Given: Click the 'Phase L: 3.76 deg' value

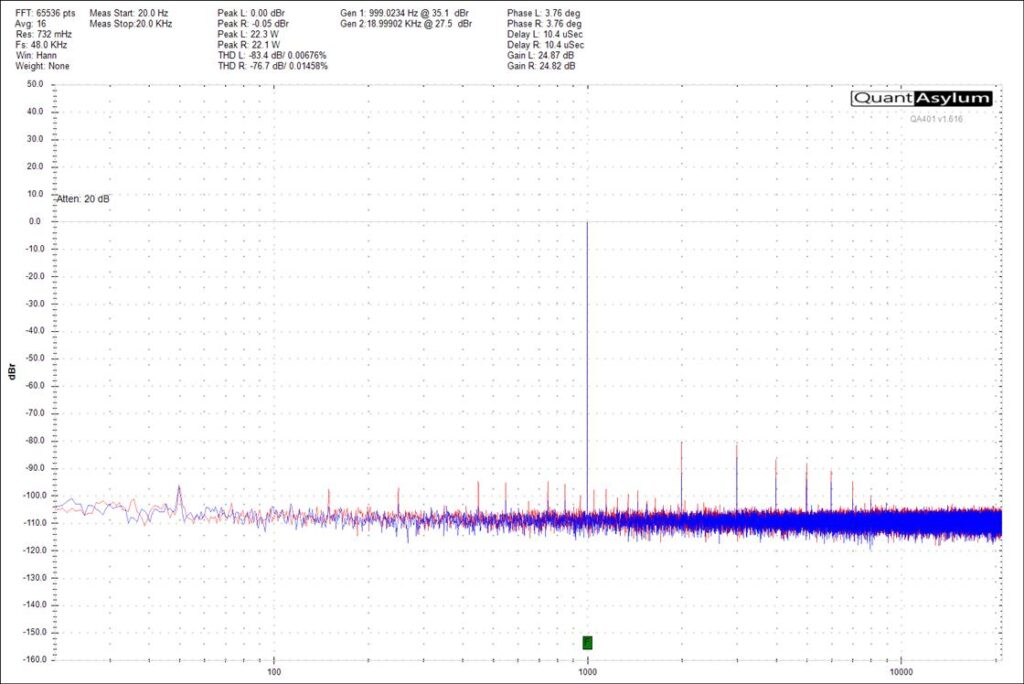Looking at the screenshot, I should tap(543, 13).
